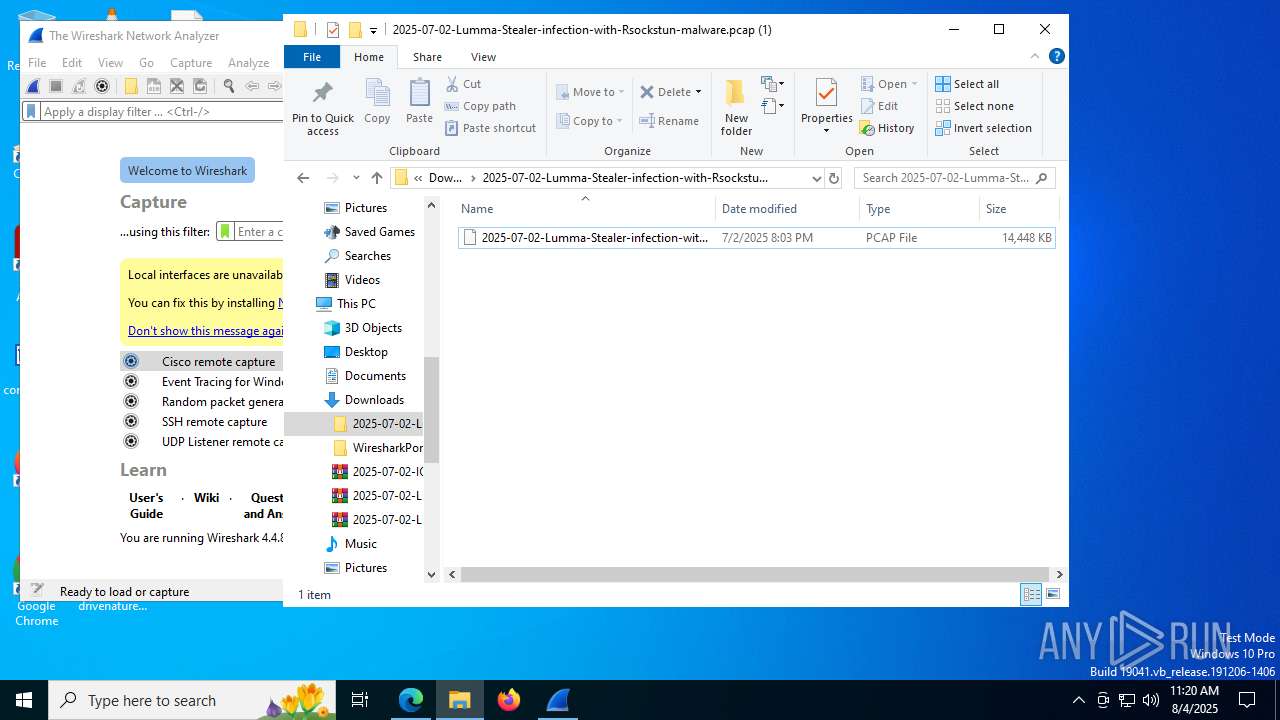
Task: Open Wireshark capture options gear icon
Action: (101, 86)
